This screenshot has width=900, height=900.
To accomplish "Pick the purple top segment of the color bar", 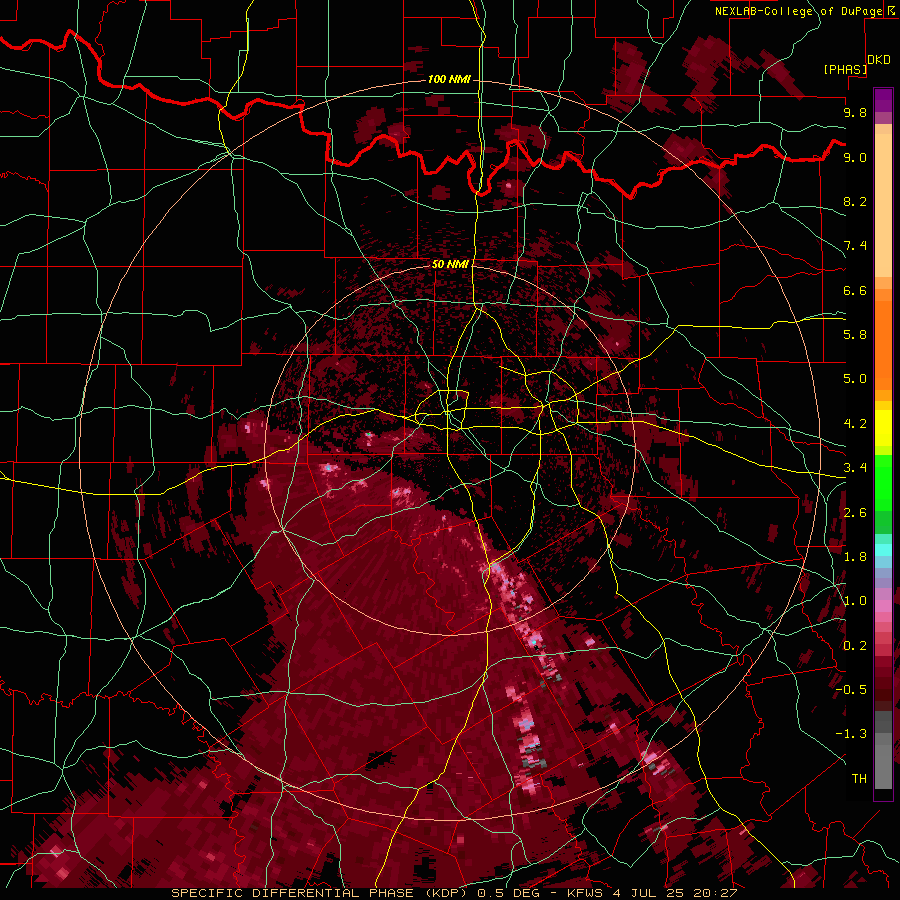I will click(883, 100).
